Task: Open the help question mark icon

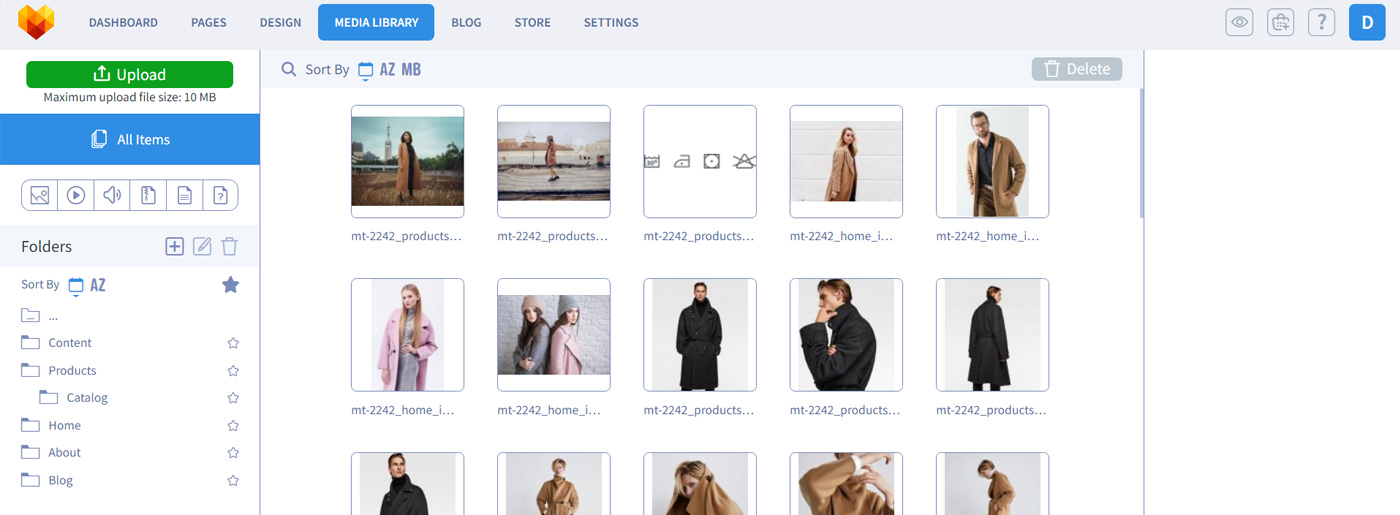Action: pyautogui.click(x=1321, y=22)
